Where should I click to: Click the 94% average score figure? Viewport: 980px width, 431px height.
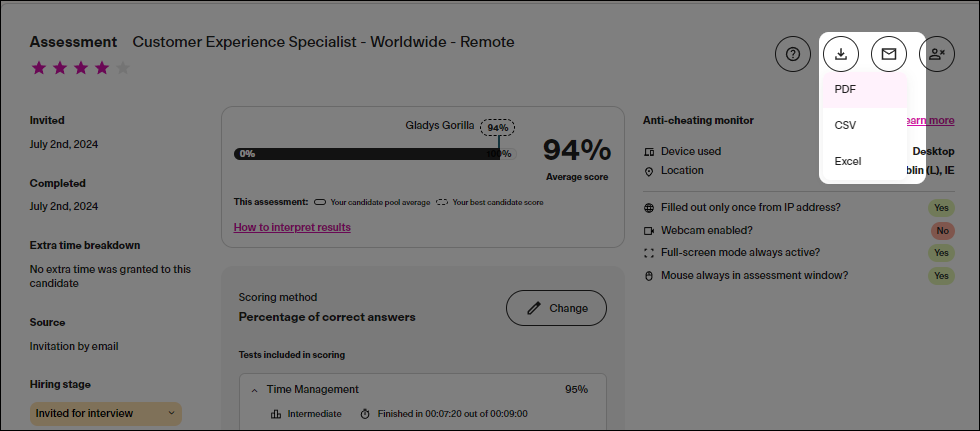point(577,151)
